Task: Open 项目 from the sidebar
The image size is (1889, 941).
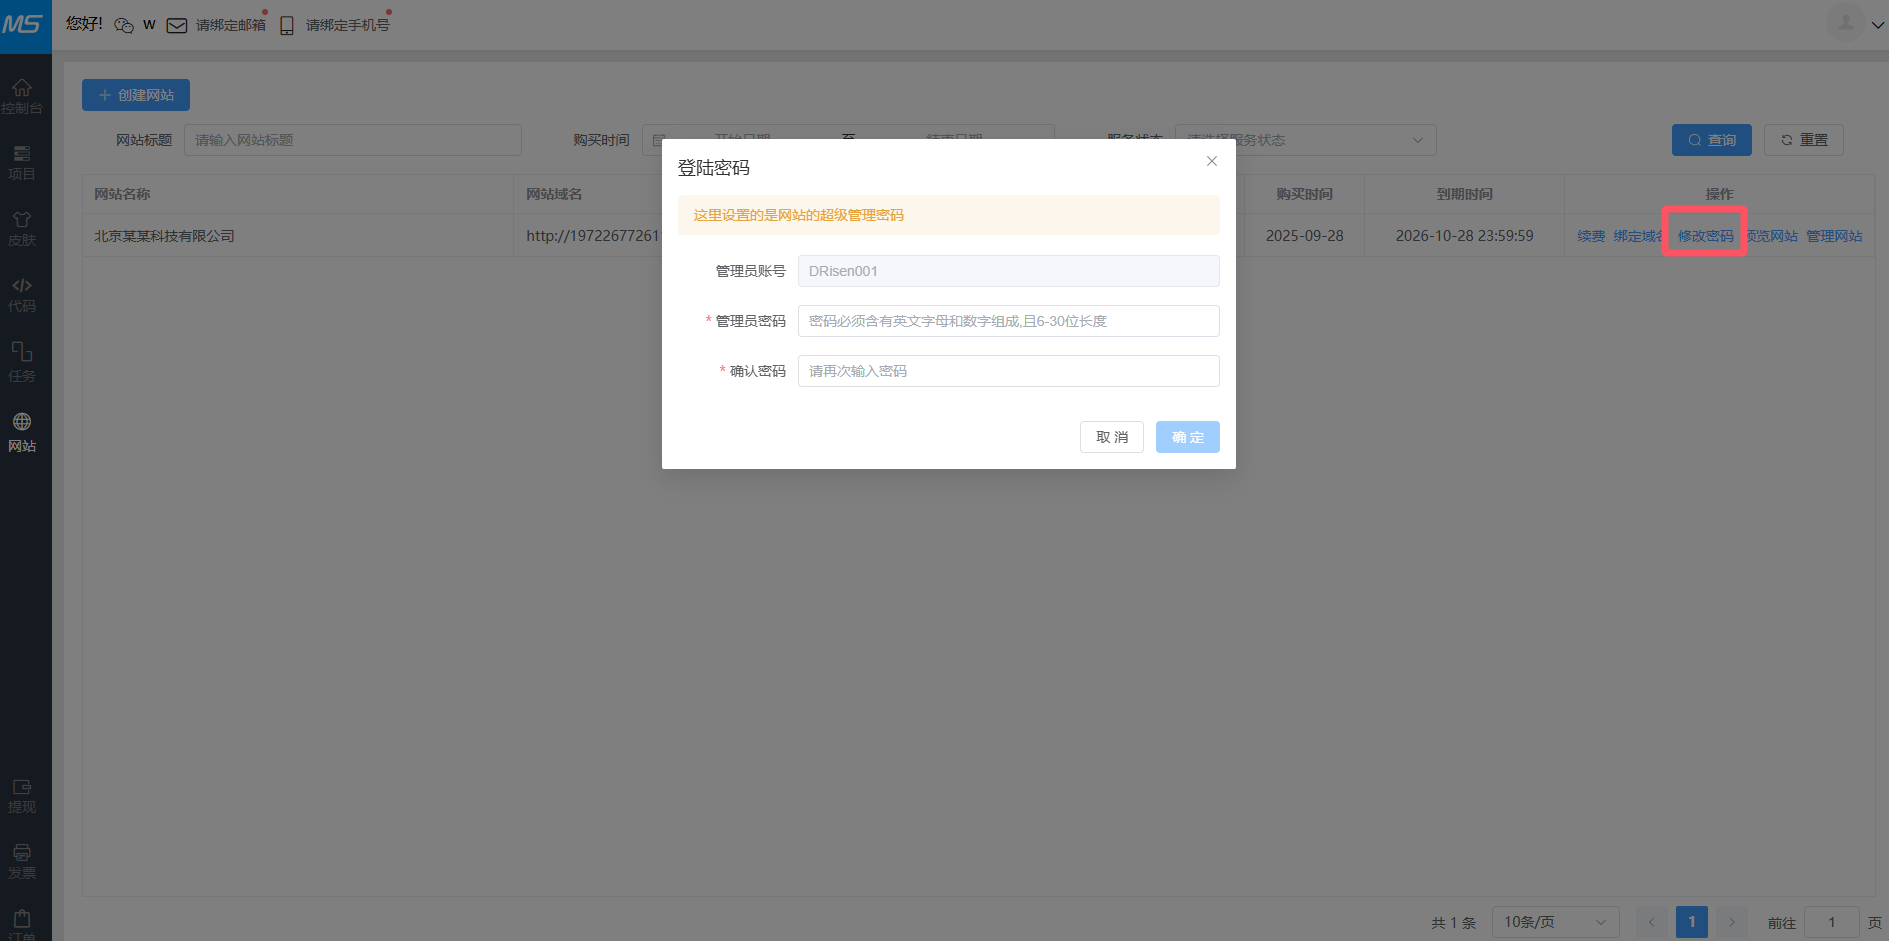Action: pyautogui.click(x=22, y=155)
